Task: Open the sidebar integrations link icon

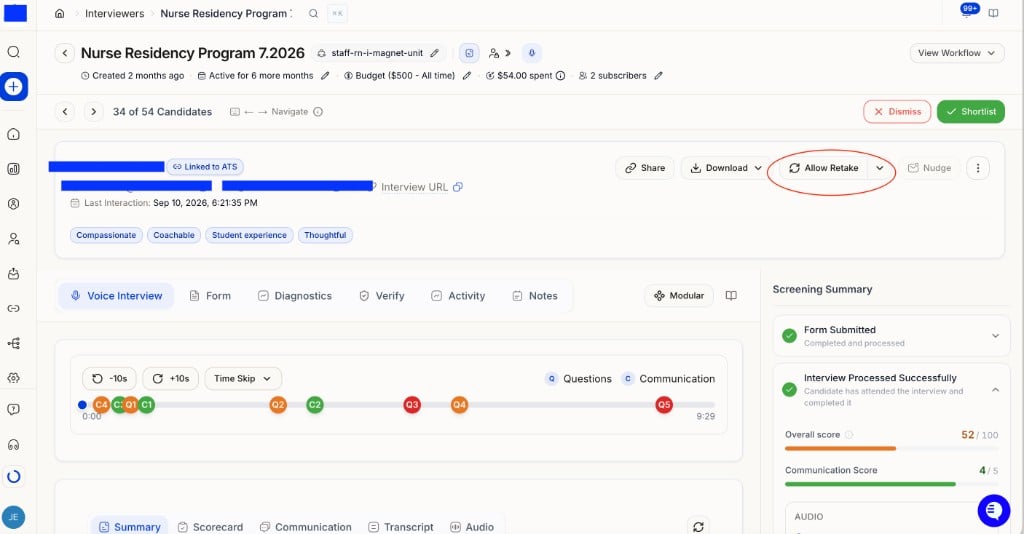Action: click(x=14, y=308)
